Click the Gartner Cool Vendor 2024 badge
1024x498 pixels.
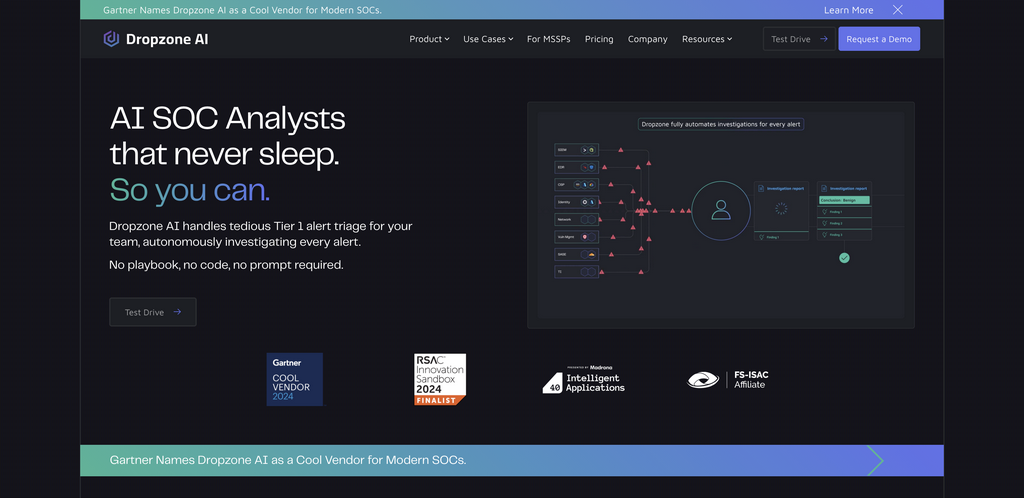(x=295, y=379)
